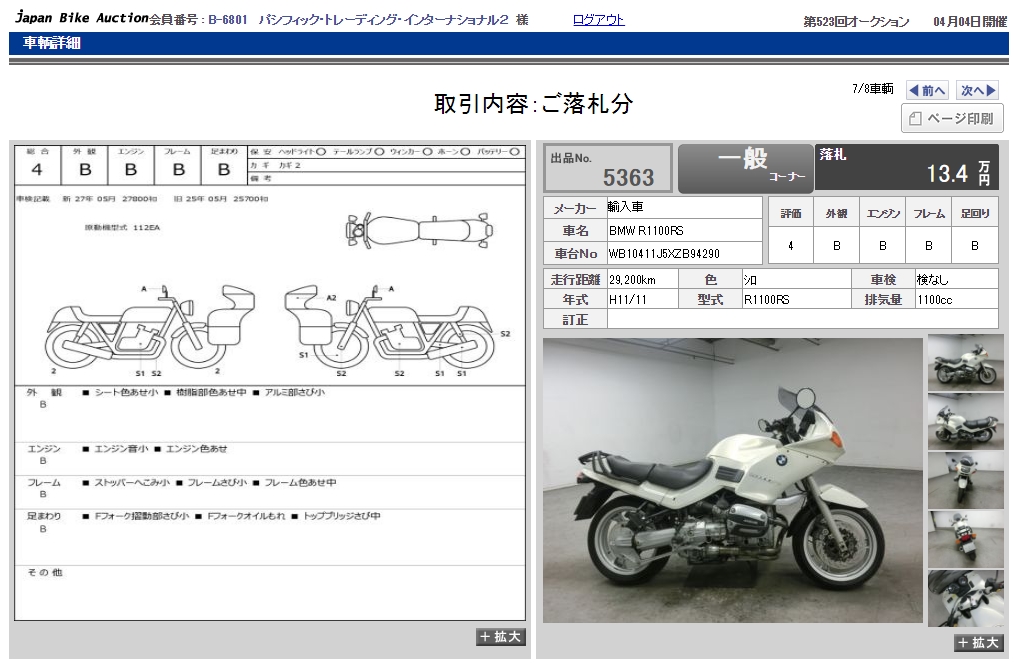Click the 車輌詳細 header title
Image resolution: width=1014 pixels, height=669 pixels.
click(x=52, y=43)
